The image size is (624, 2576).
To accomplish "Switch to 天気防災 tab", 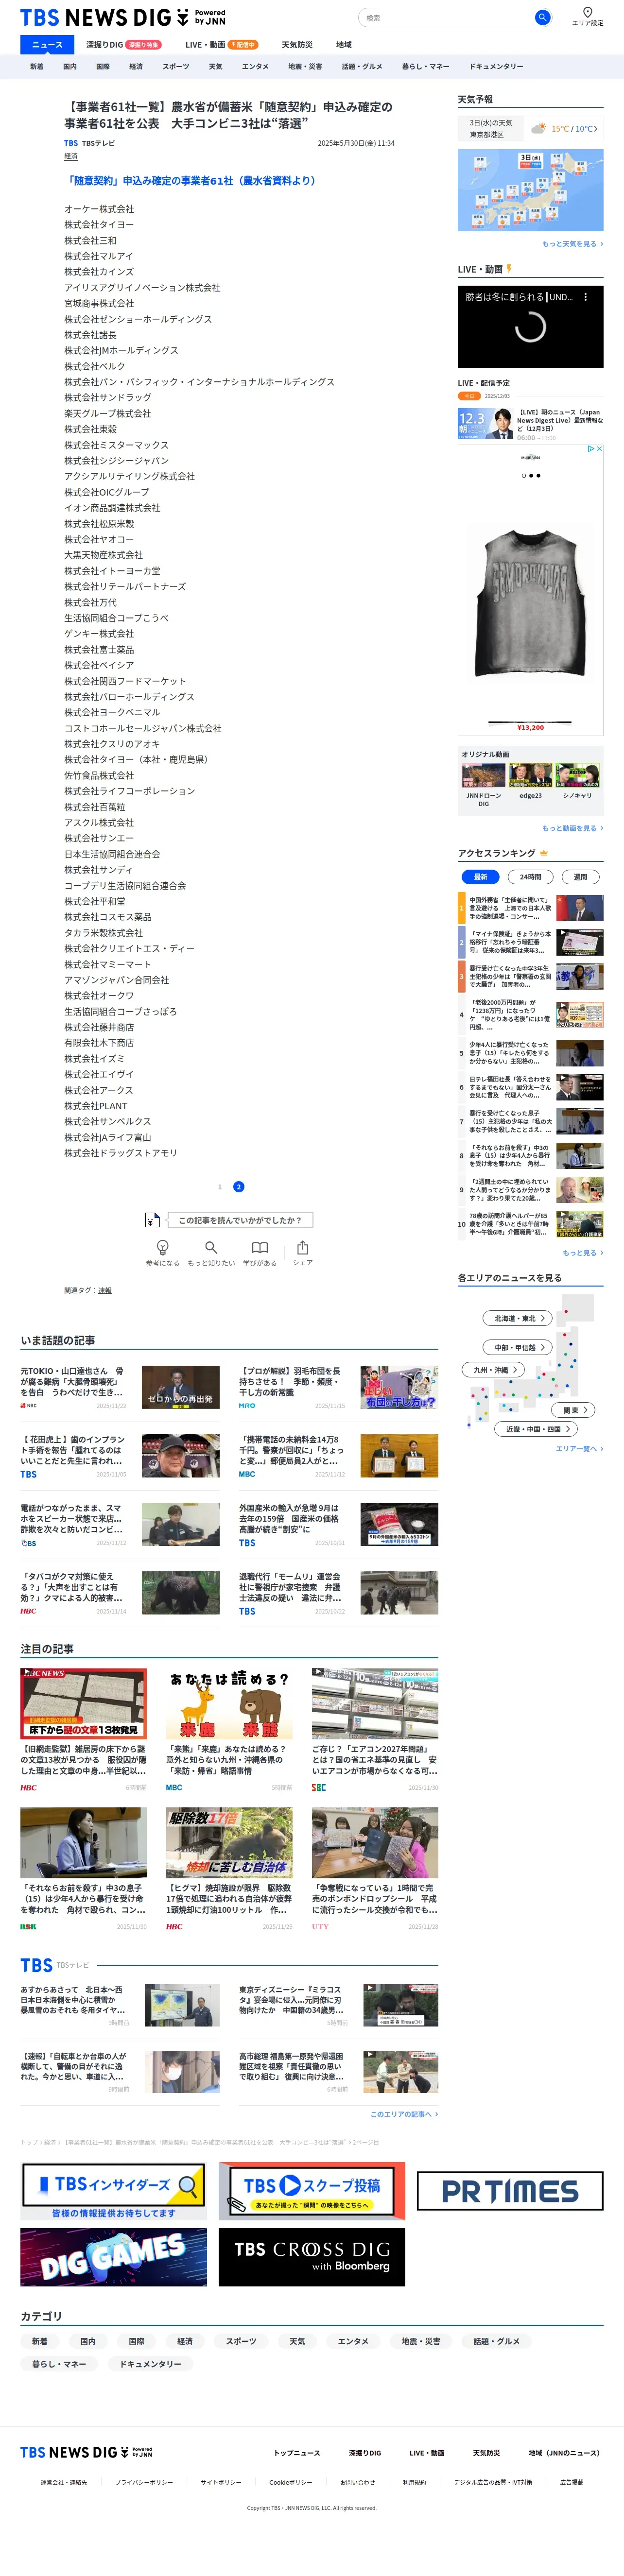I will [297, 45].
